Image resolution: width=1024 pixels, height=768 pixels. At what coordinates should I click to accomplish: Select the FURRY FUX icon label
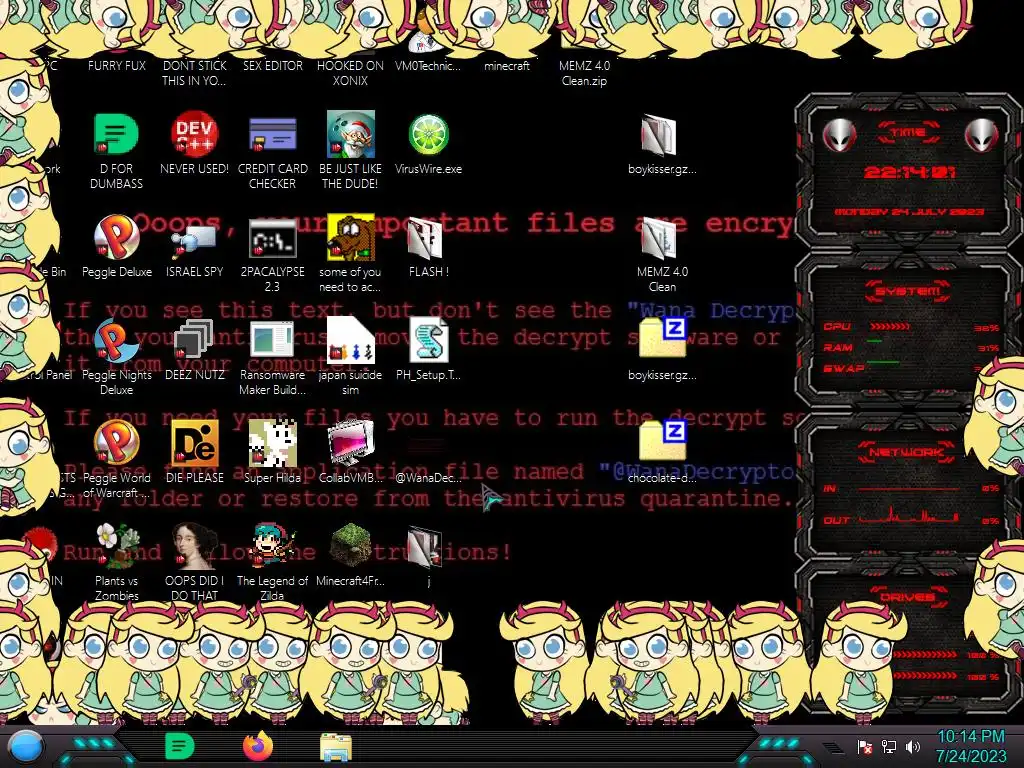(x=117, y=65)
